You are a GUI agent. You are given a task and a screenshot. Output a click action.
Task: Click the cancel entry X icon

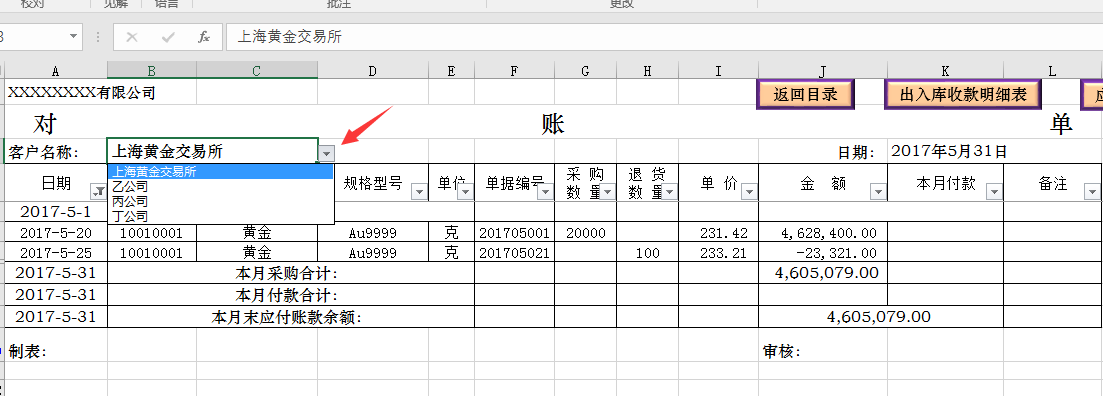point(132,37)
